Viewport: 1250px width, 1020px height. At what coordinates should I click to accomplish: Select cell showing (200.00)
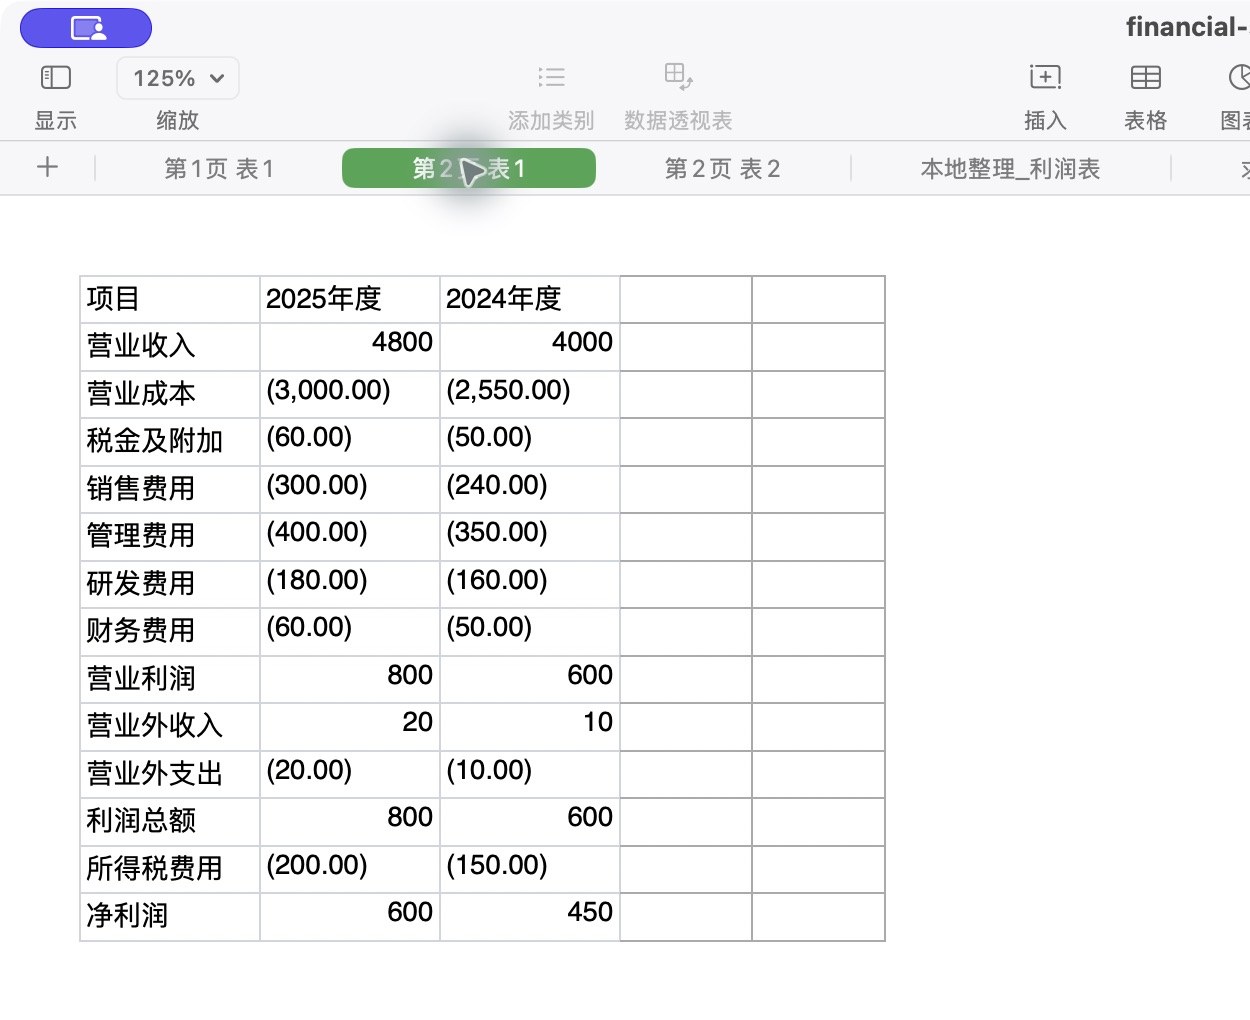[350, 870]
